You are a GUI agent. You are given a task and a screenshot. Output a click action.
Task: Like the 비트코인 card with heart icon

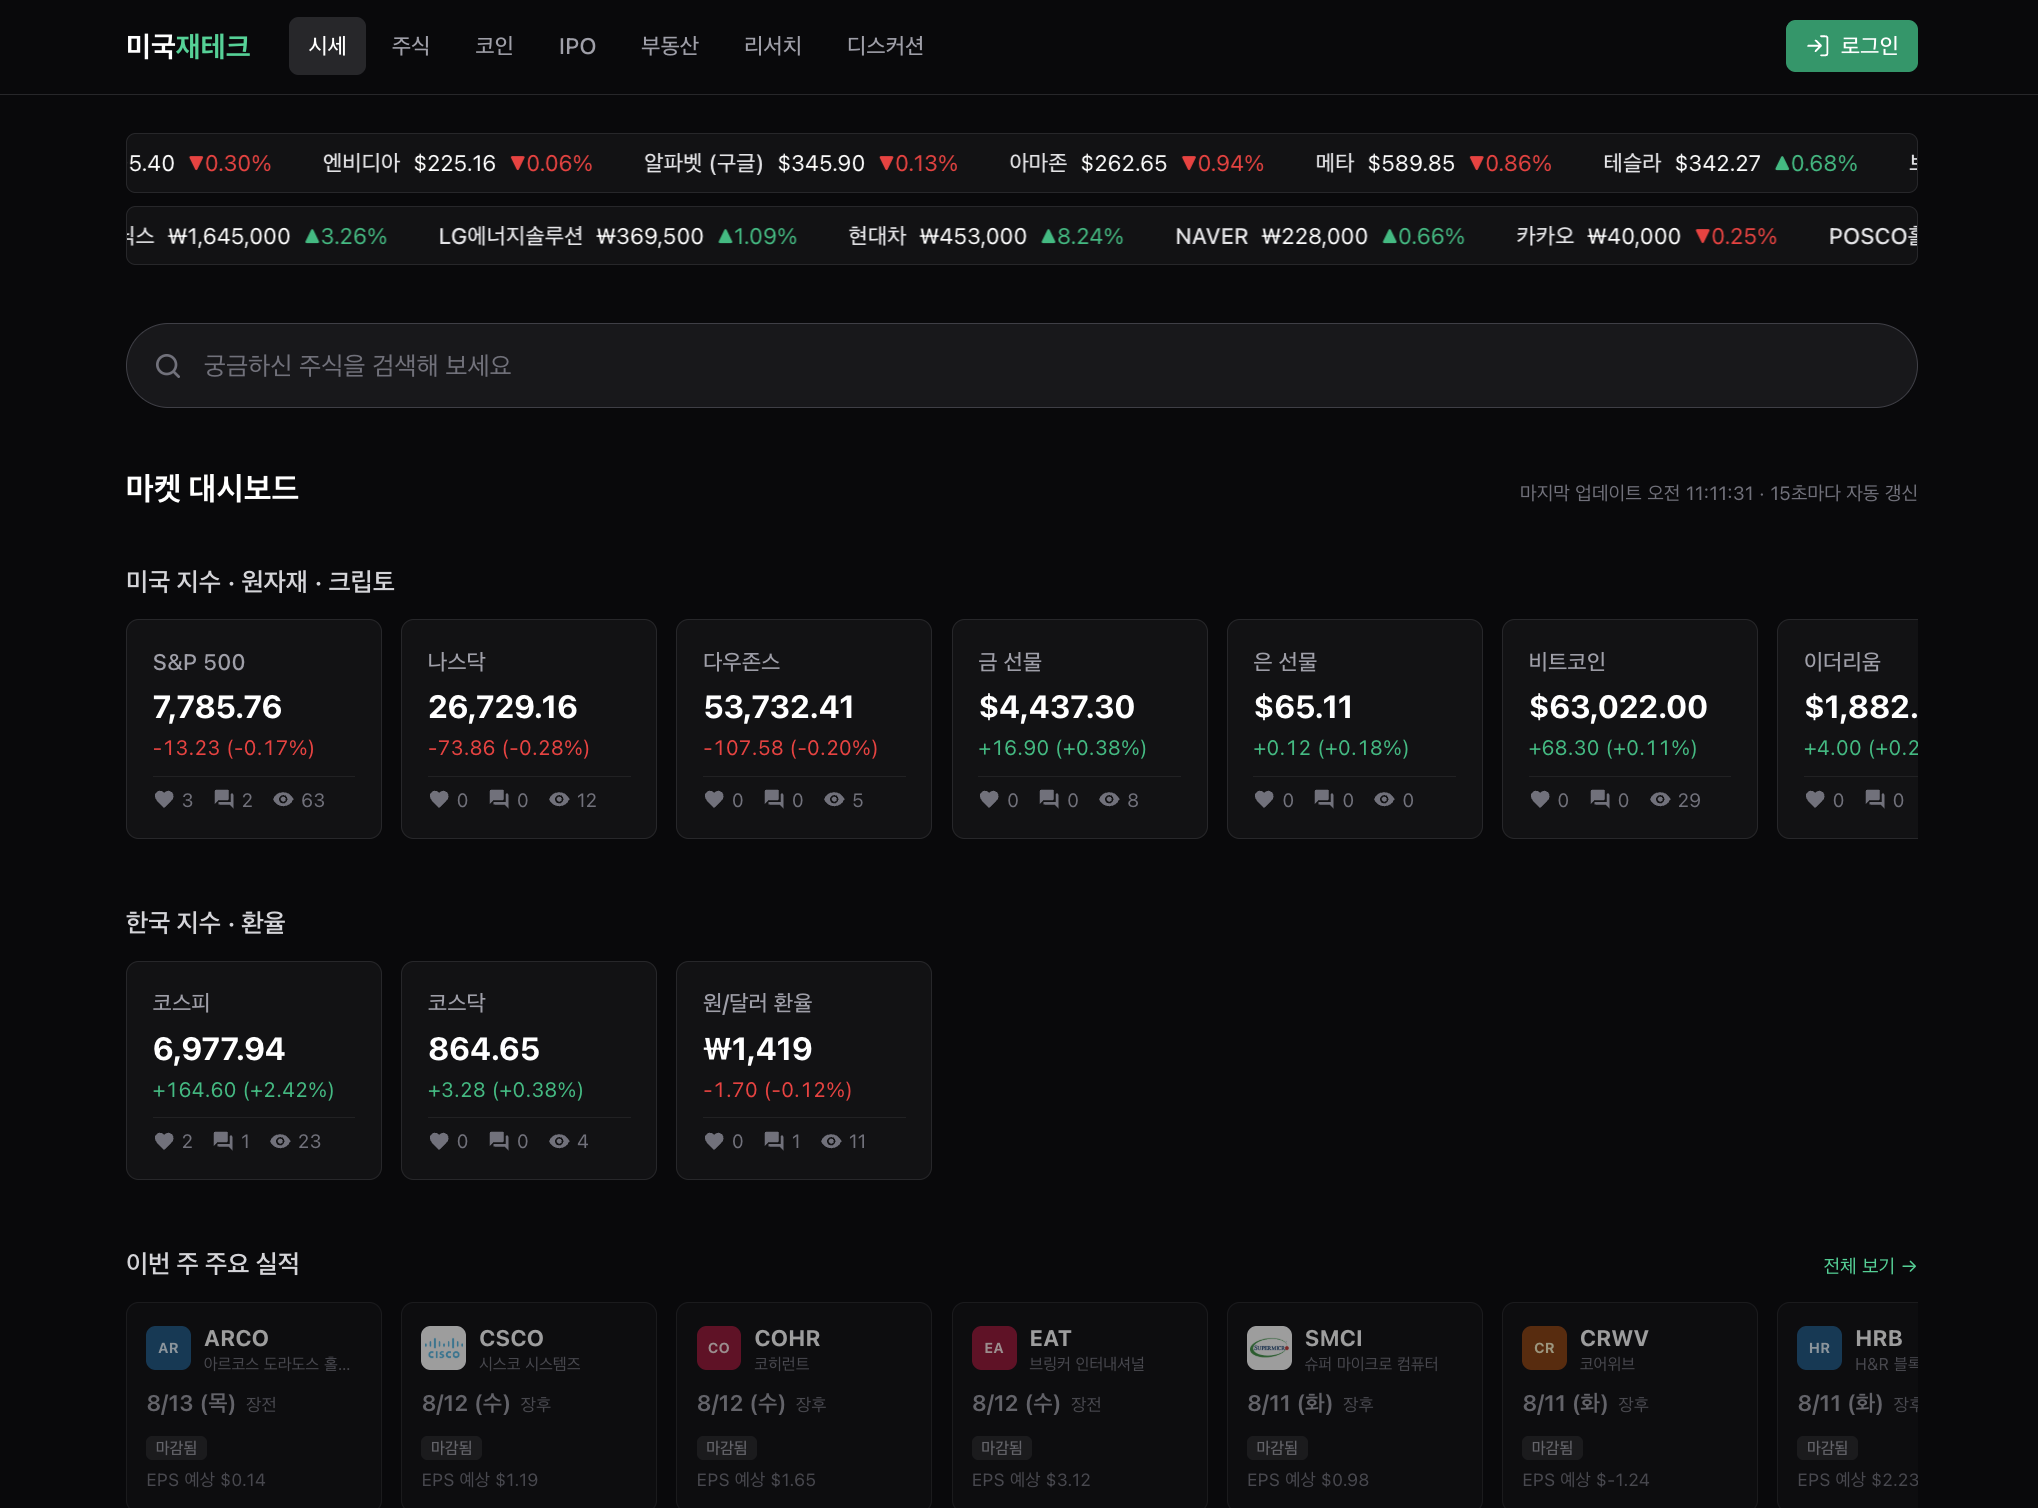tap(1540, 799)
